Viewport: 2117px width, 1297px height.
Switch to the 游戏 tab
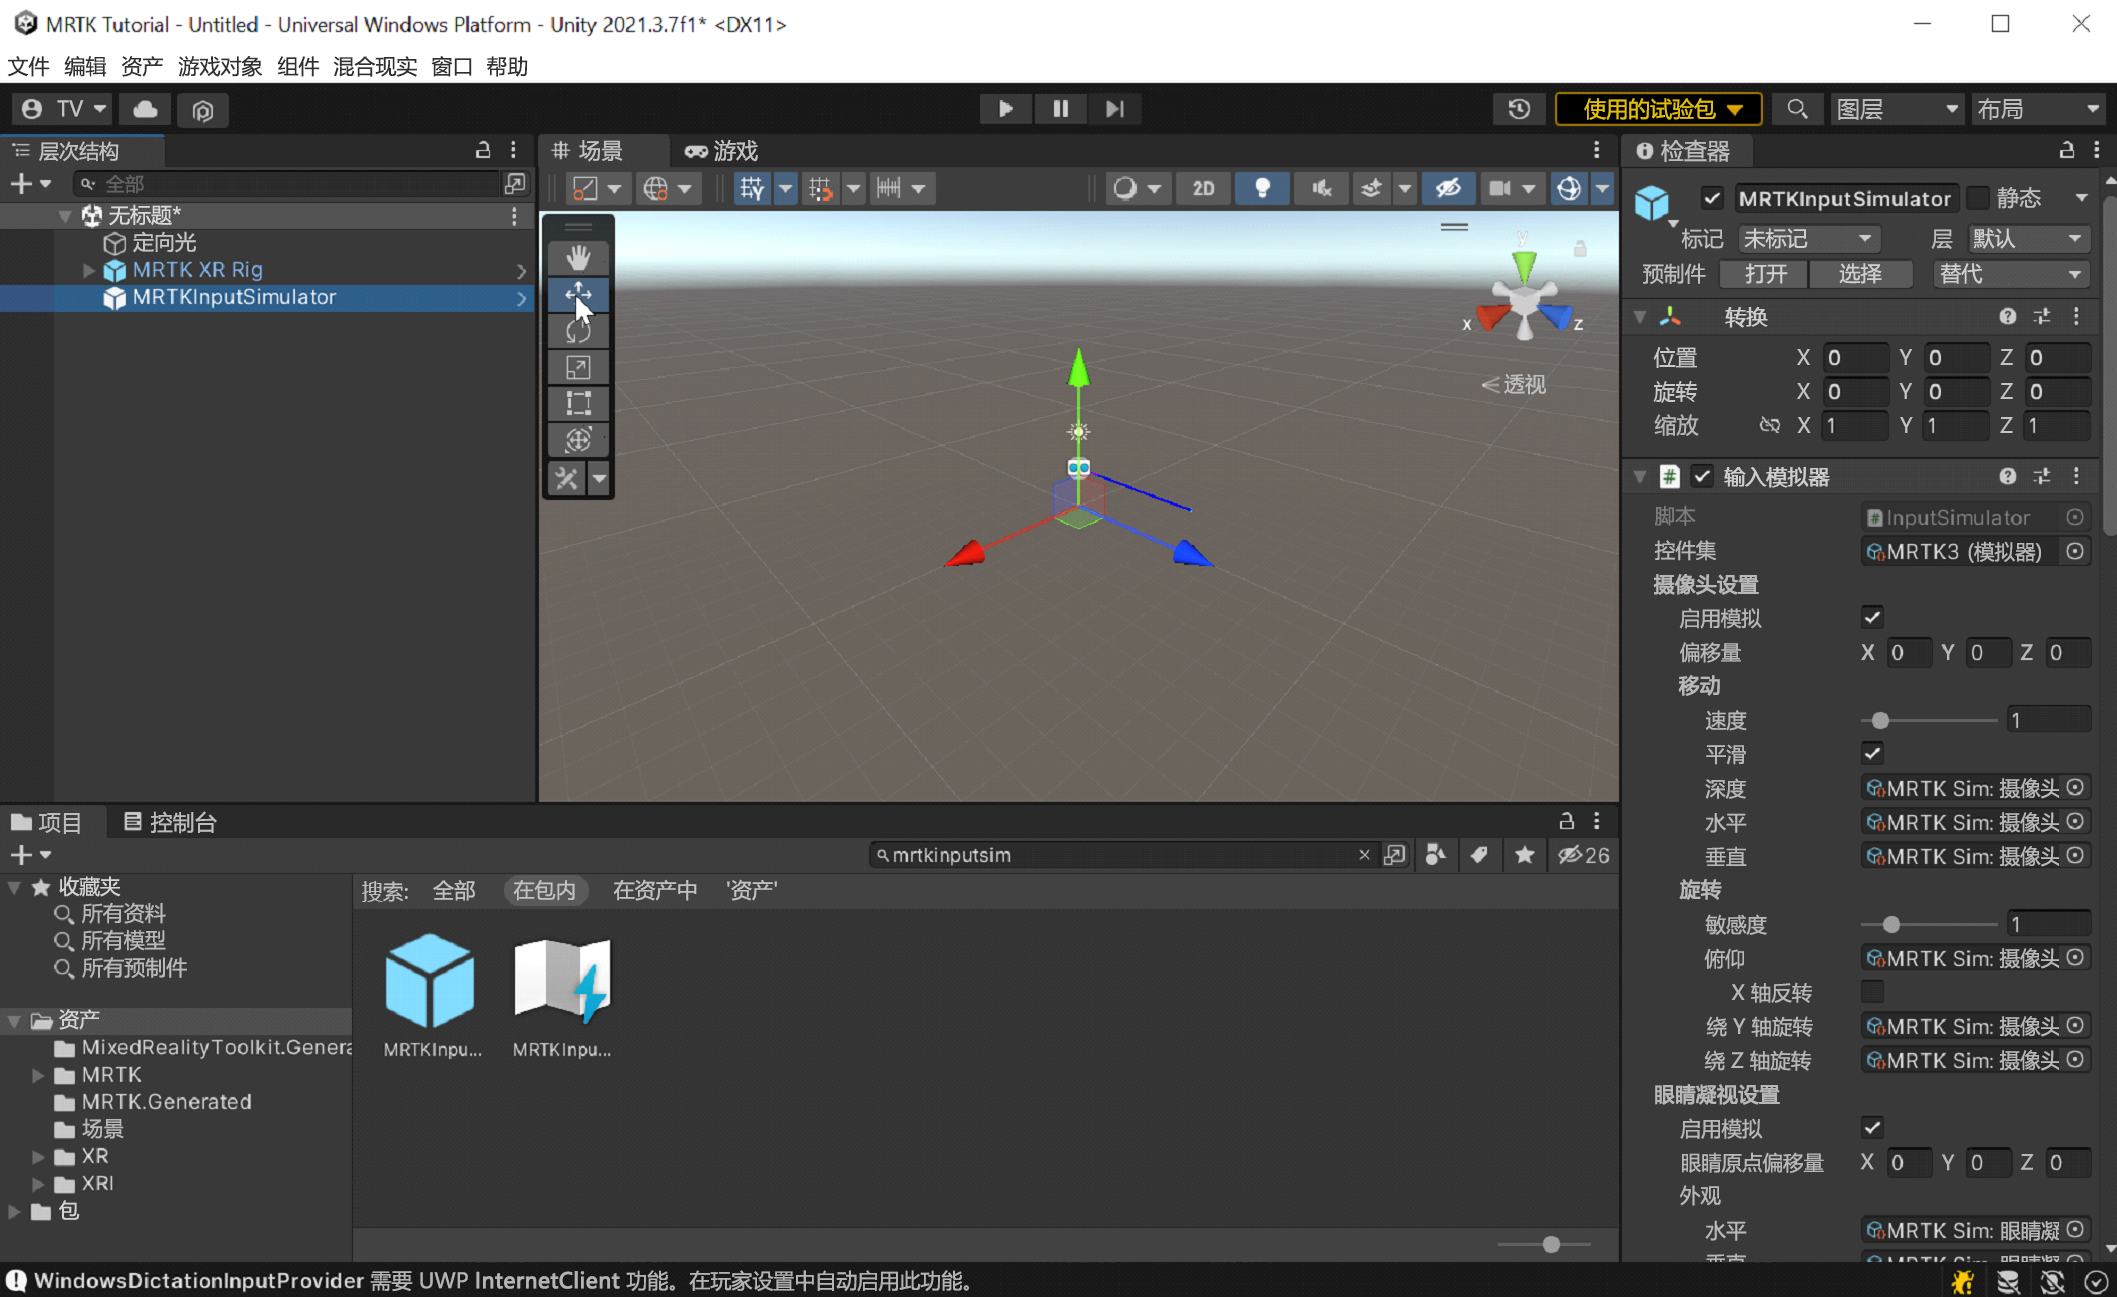coord(721,151)
